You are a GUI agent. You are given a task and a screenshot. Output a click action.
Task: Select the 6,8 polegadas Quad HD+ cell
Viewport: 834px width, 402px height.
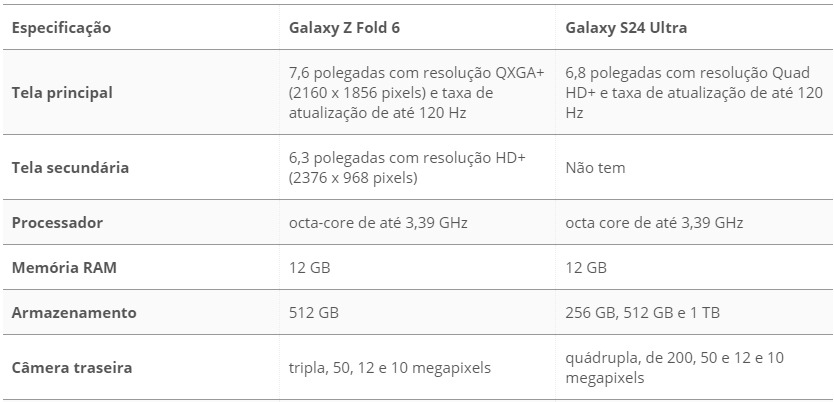(695, 93)
